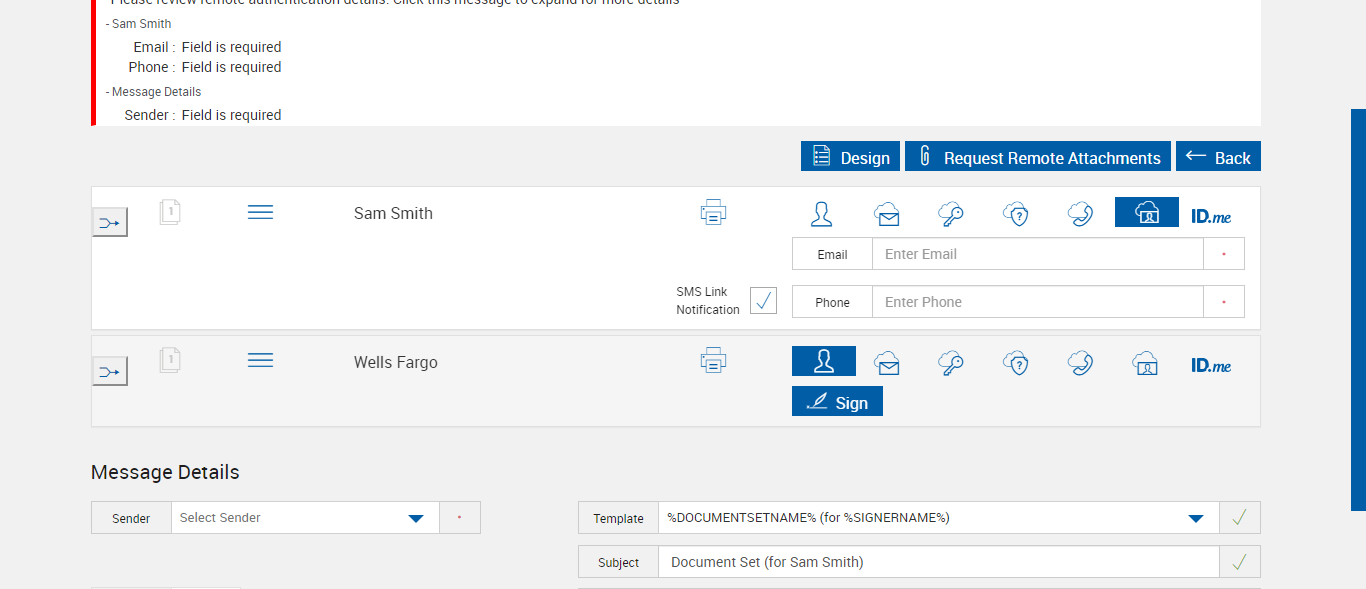1366x589 pixels.
Task: Click the Enter Email input field
Action: tap(1037, 254)
